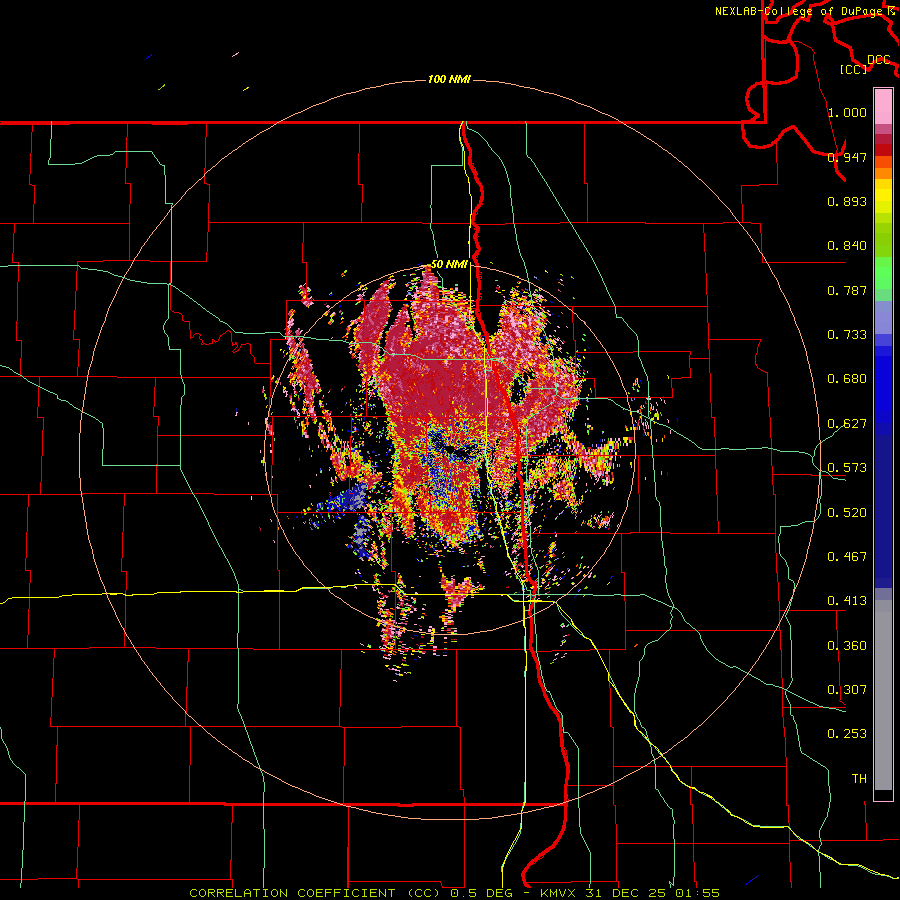Click the 0.520 color scale label
Viewport: 900px width, 900px height.
(x=847, y=513)
